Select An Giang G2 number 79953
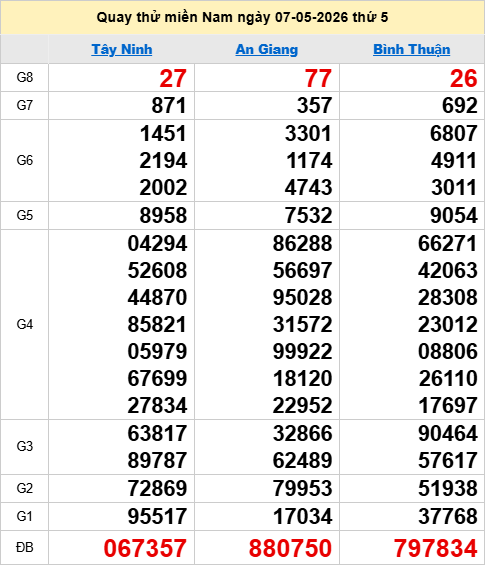This screenshot has width=485, height=565. coord(302,488)
